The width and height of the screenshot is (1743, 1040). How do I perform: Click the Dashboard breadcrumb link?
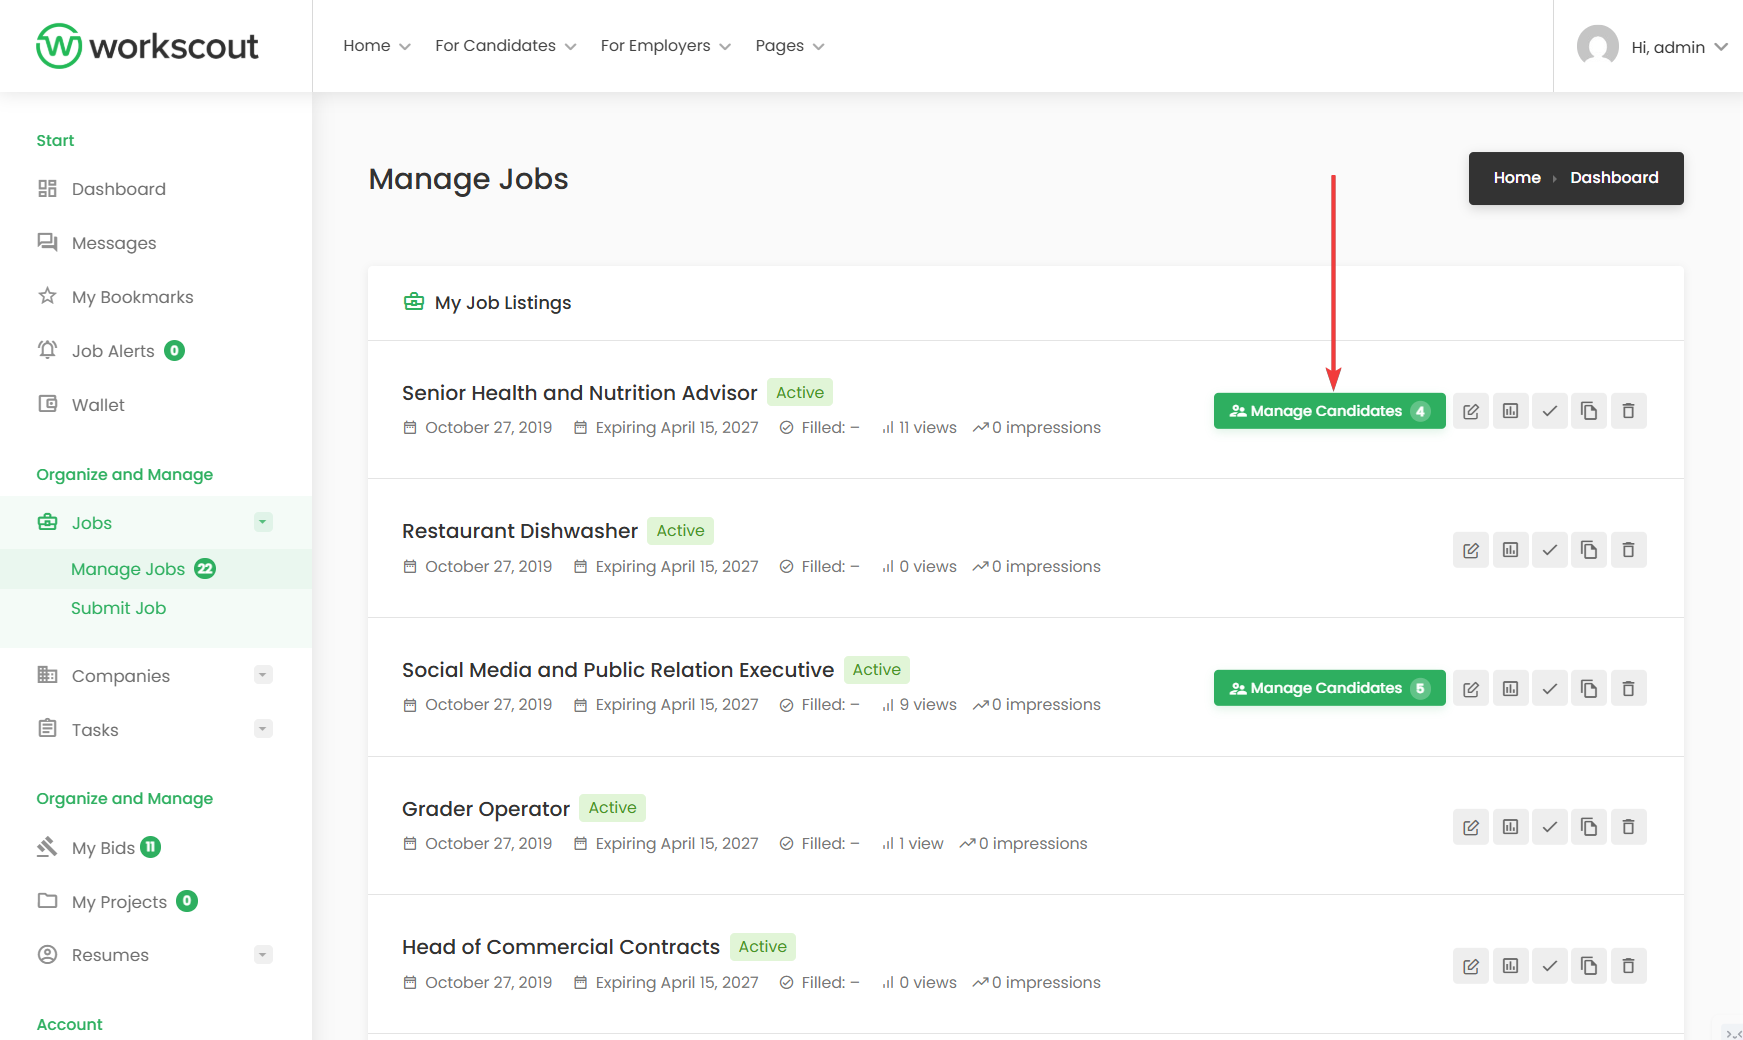(x=1613, y=178)
